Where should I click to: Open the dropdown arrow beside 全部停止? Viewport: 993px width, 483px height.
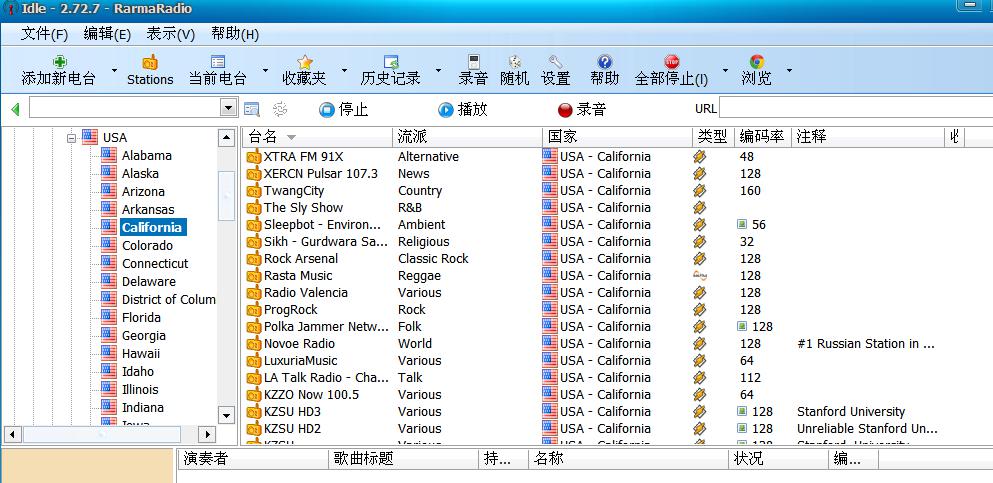(x=726, y=70)
